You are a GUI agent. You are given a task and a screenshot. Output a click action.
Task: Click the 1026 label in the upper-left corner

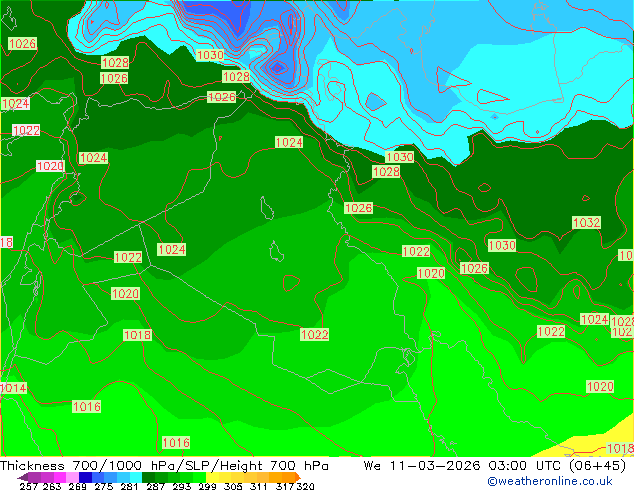(23, 44)
